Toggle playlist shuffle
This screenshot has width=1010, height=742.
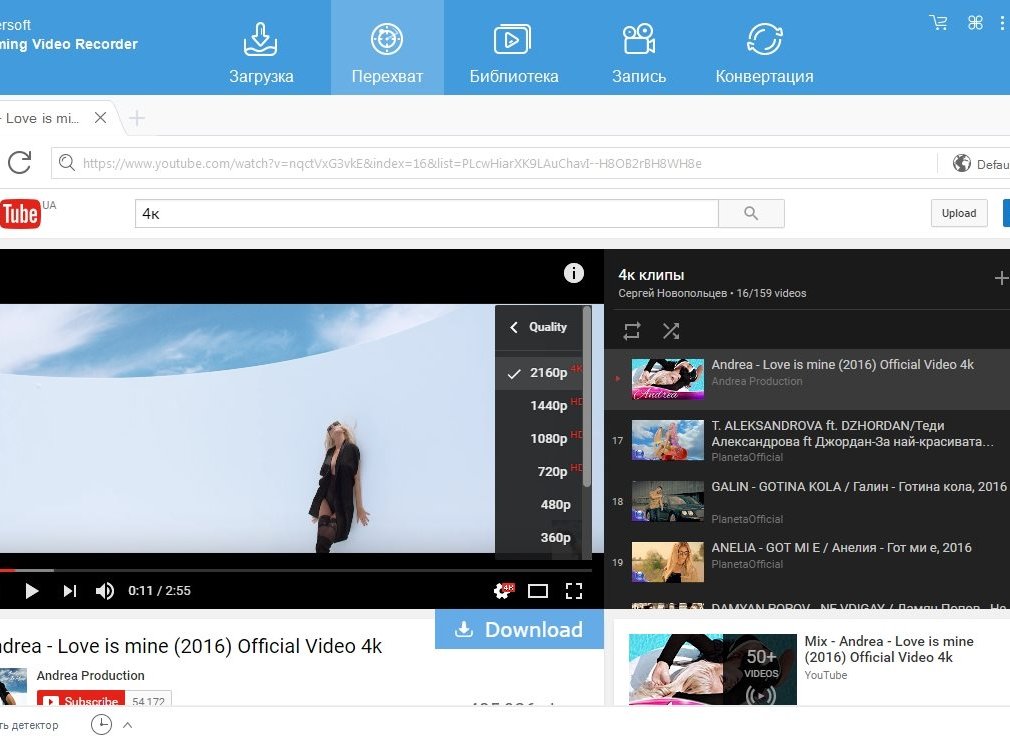click(x=671, y=331)
